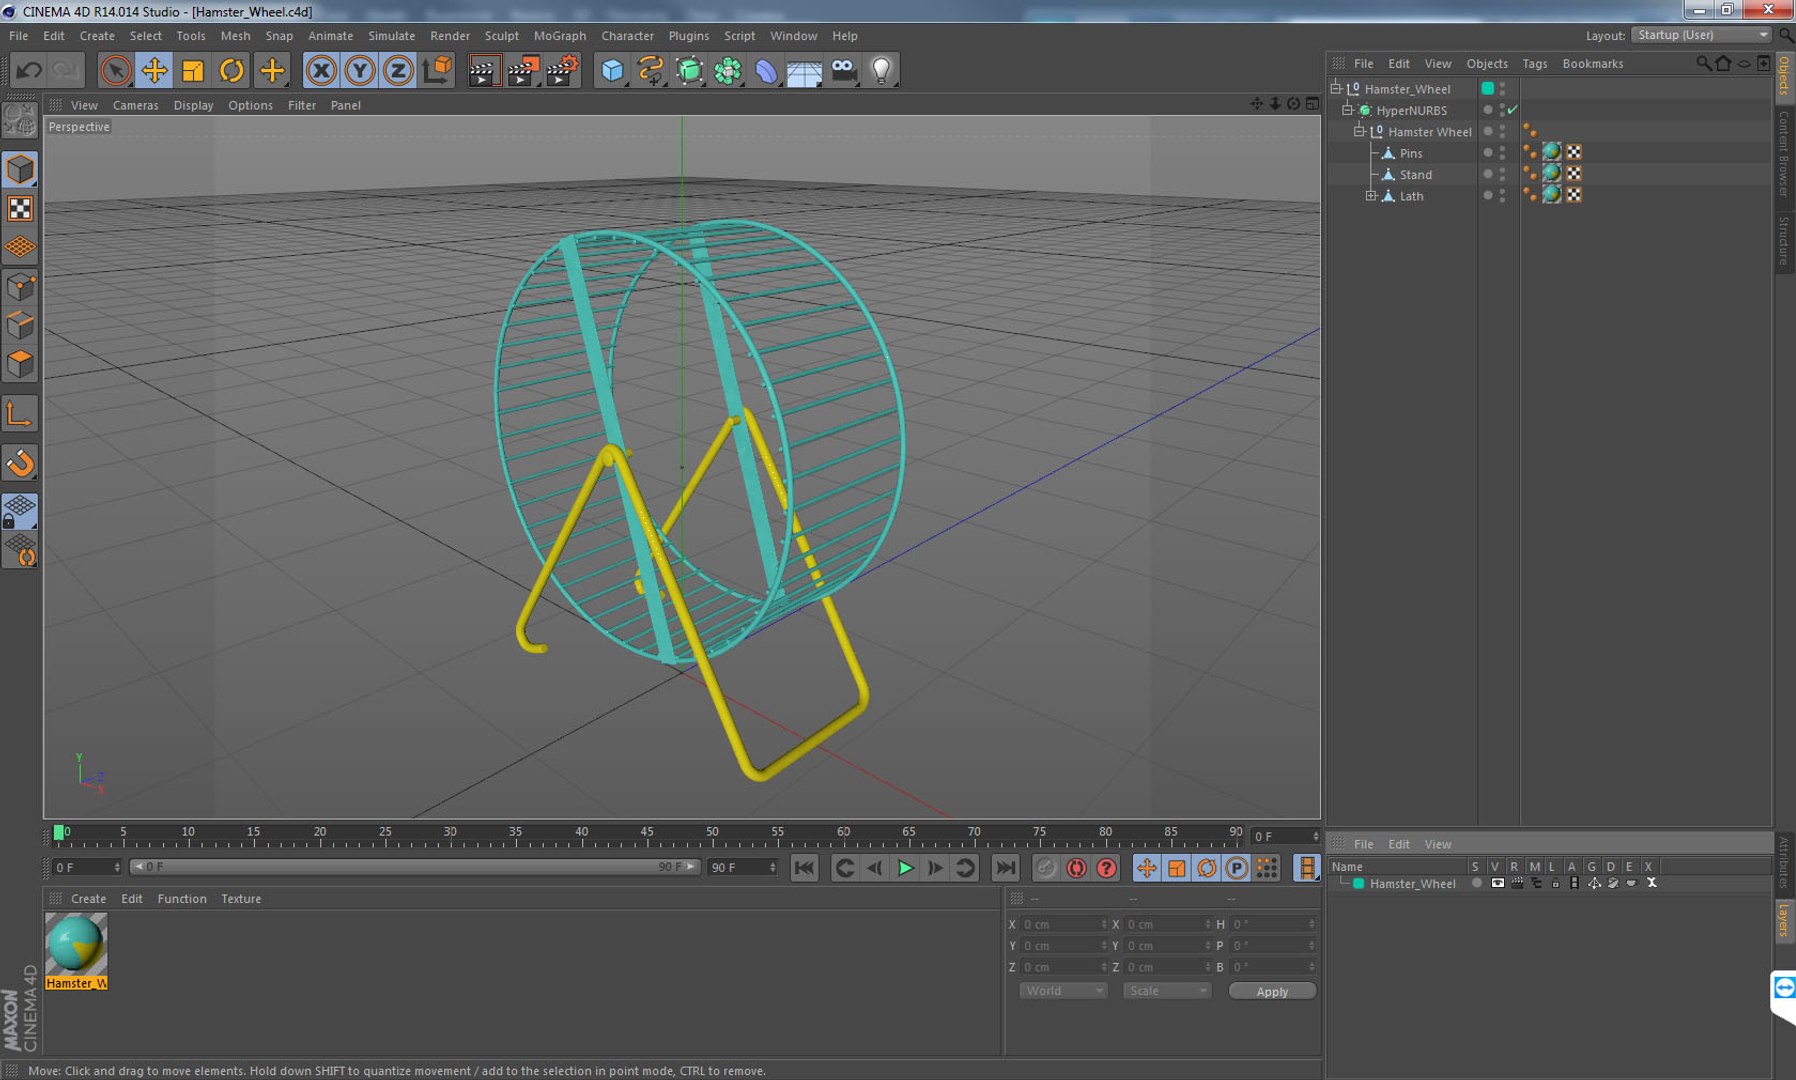Screen dimensions: 1796x1080
Task: Open the Layout Startup (User) dropdown
Action: click(1701, 35)
